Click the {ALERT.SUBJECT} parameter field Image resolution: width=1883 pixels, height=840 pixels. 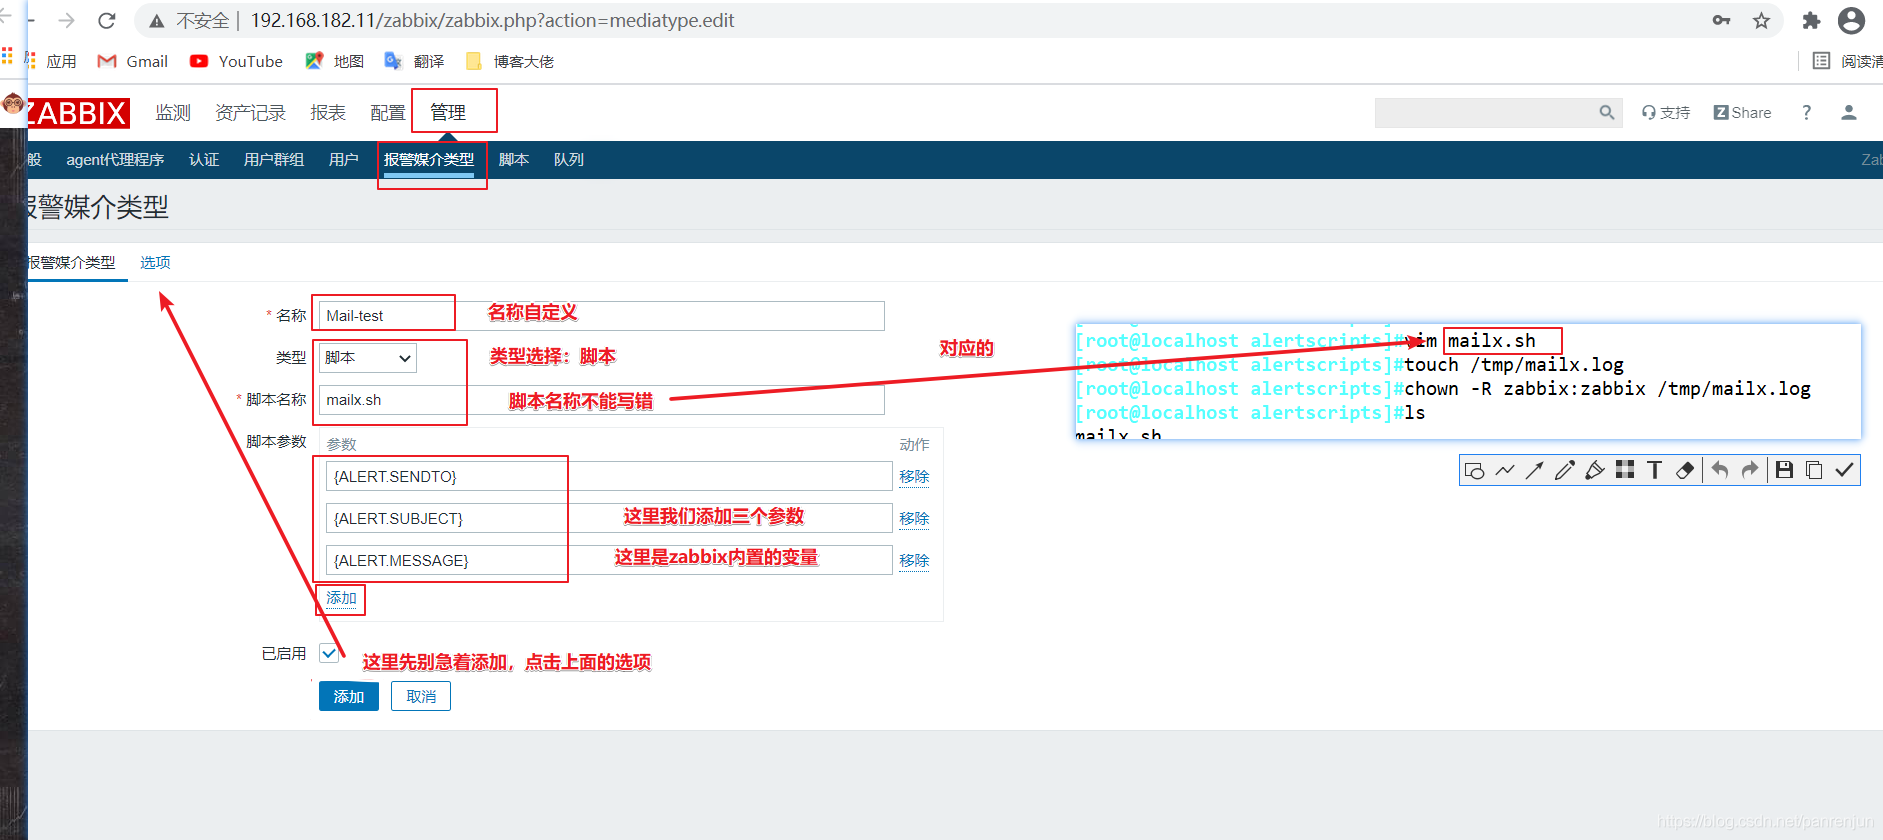tap(609, 518)
